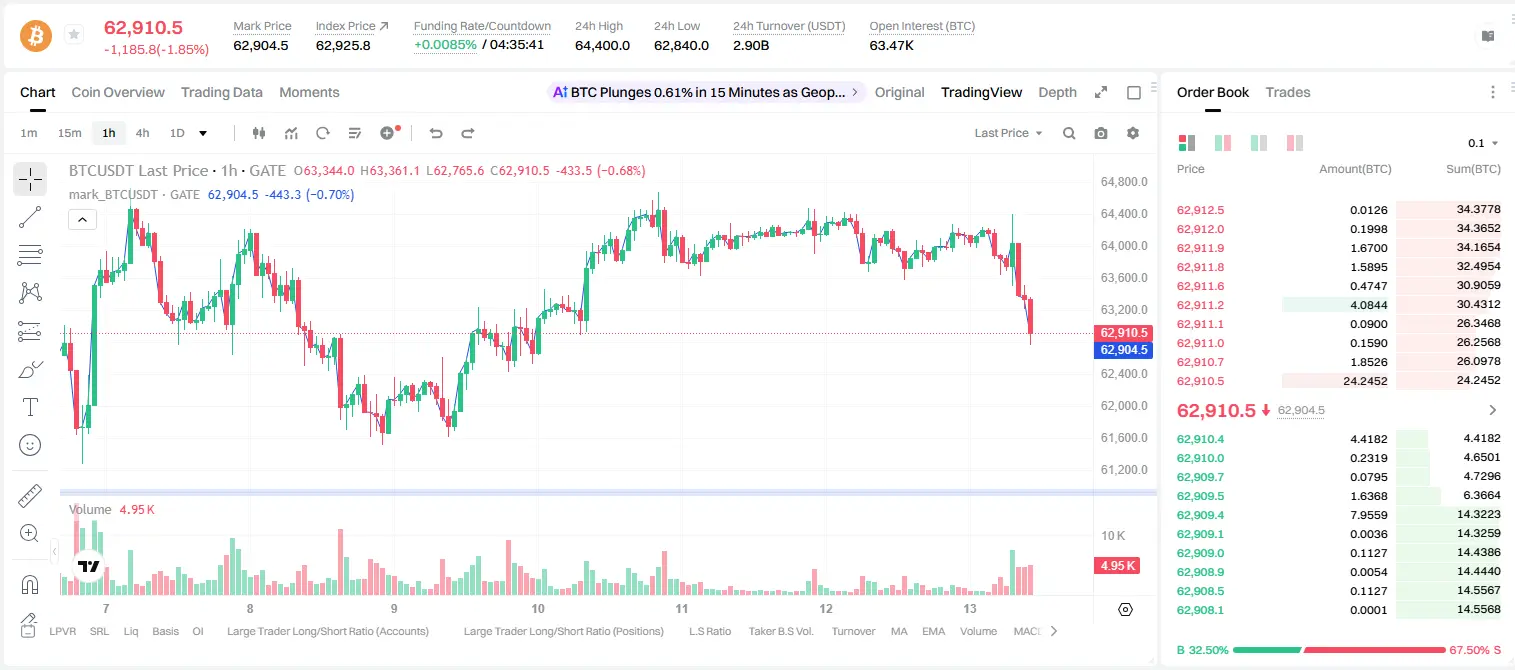Open the Coin Overview tab

coord(118,92)
